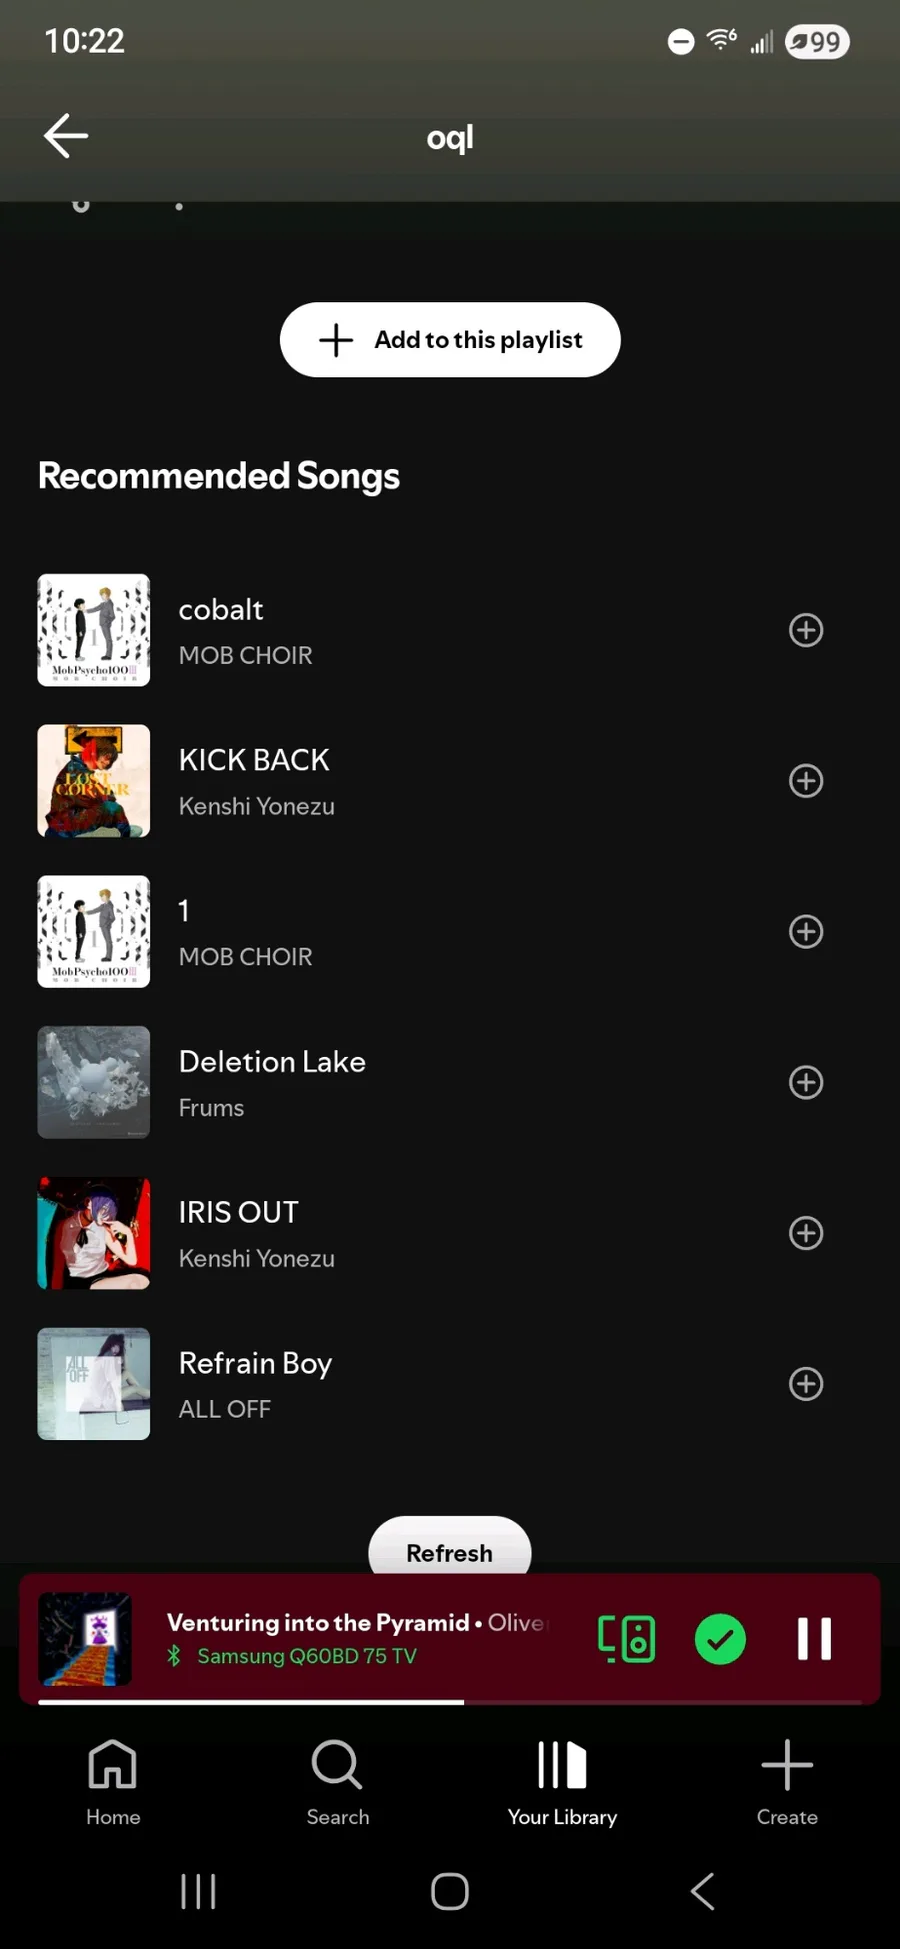
Task: Tap the back arrow in the header
Action: click(66, 136)
